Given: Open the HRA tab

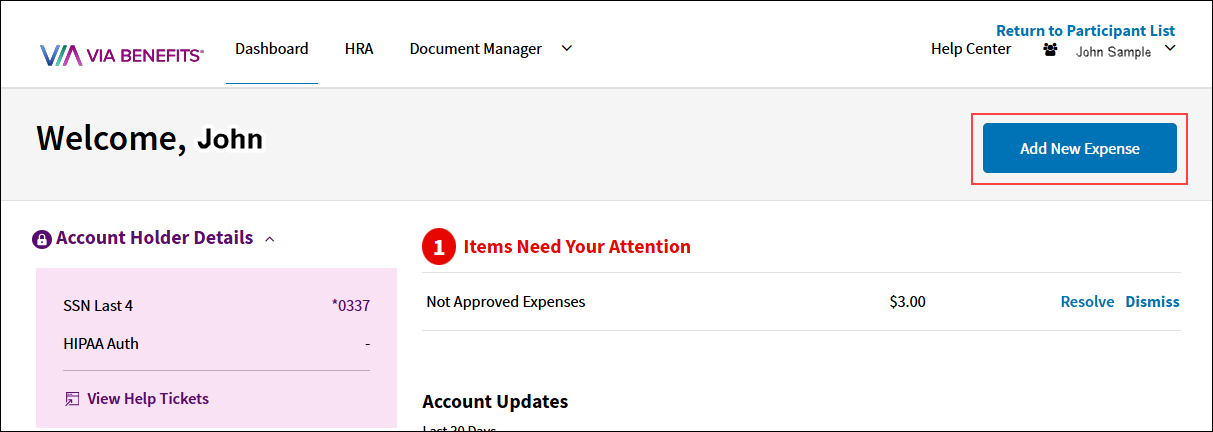Looking at the screenshot, I should click(359, 48).
